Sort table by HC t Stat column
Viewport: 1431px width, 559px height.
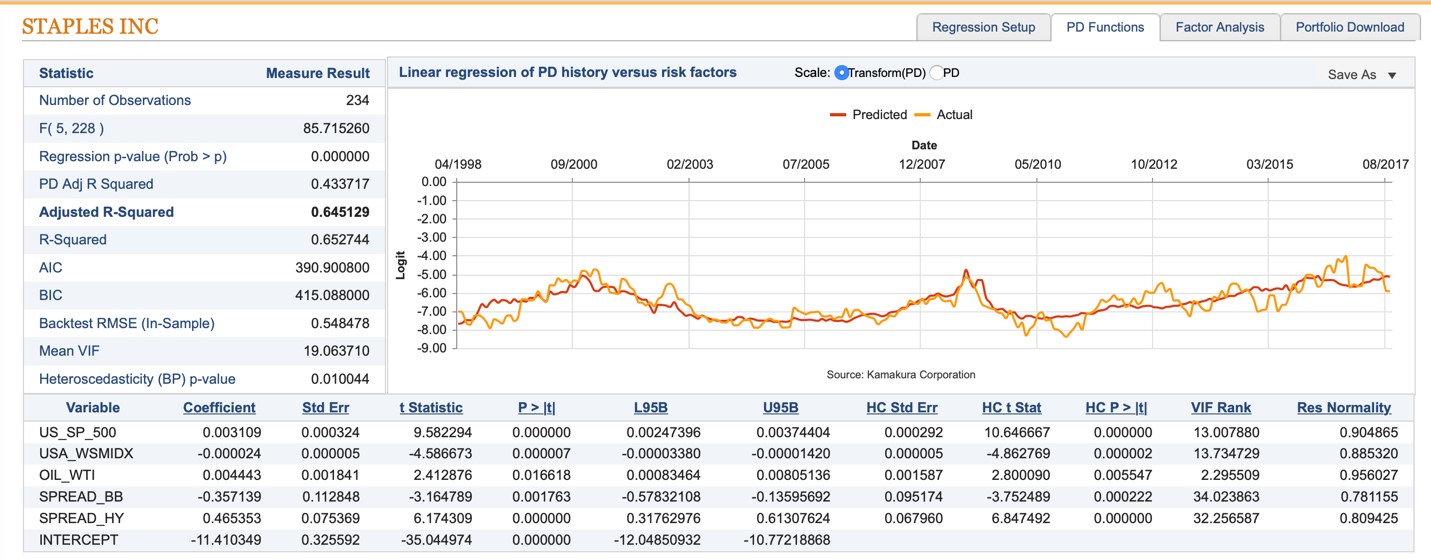click(1011, 408)
